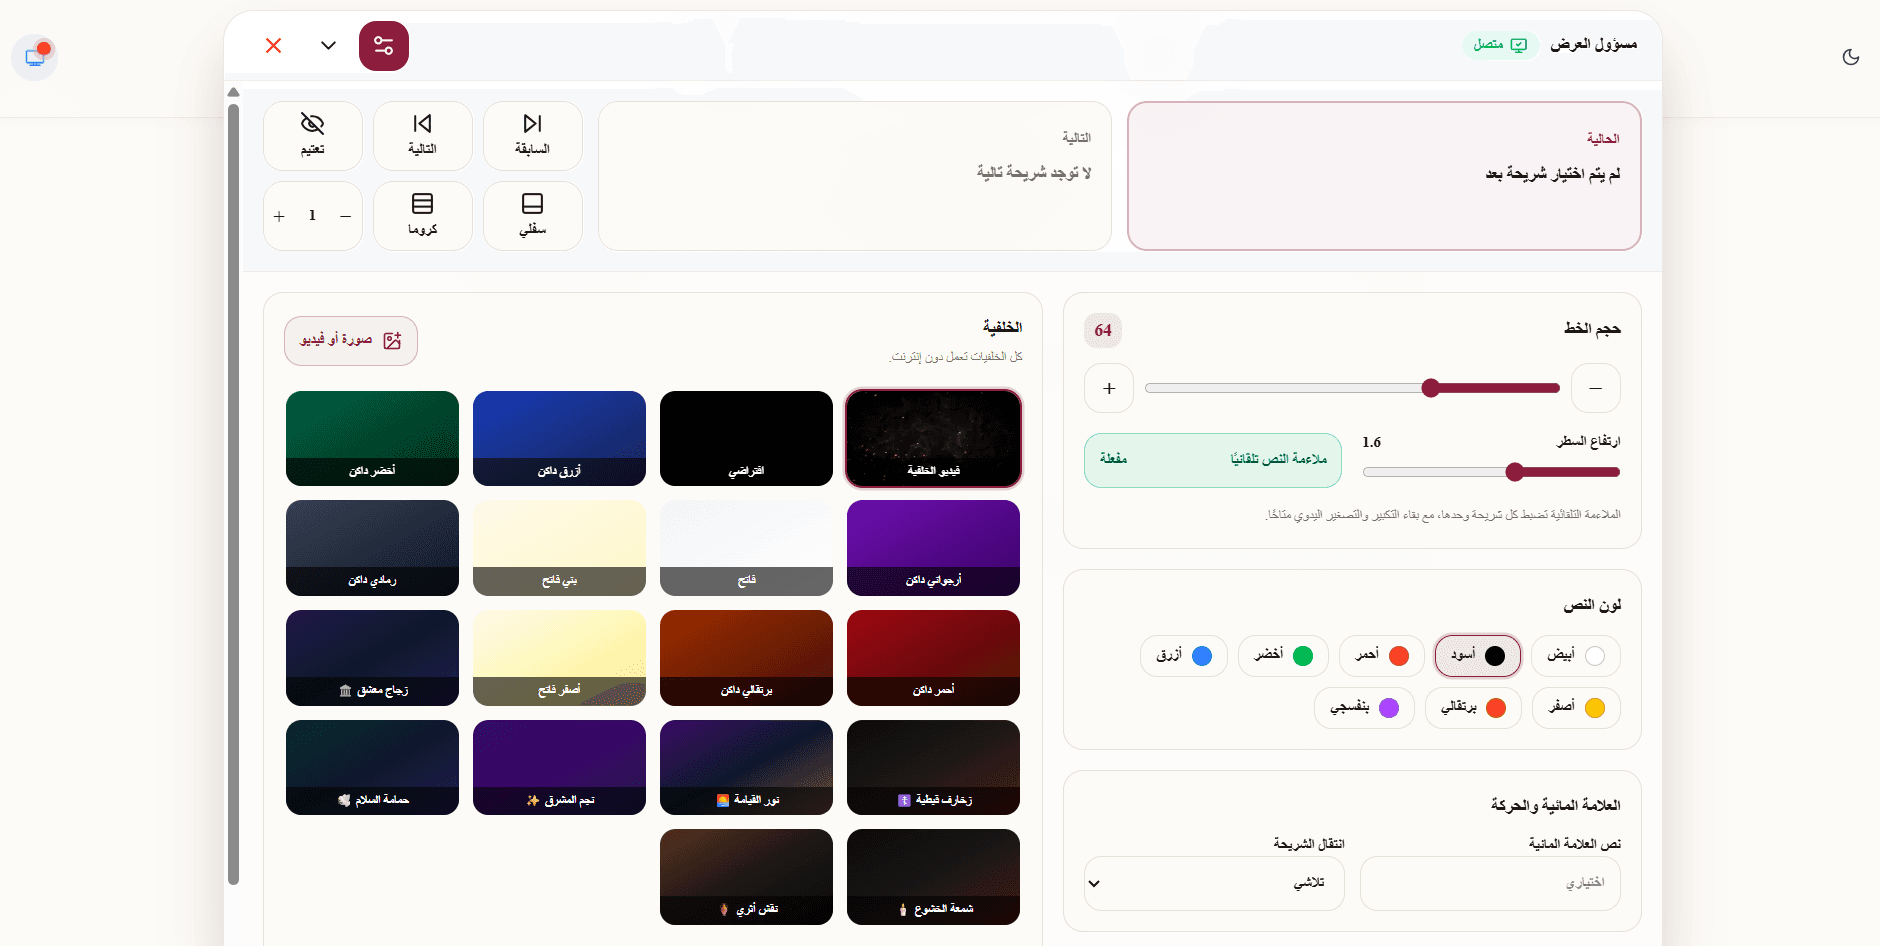Adjust the font size slider handle
Viewport: 1880px width, 946px height.
pos(1431,388)
